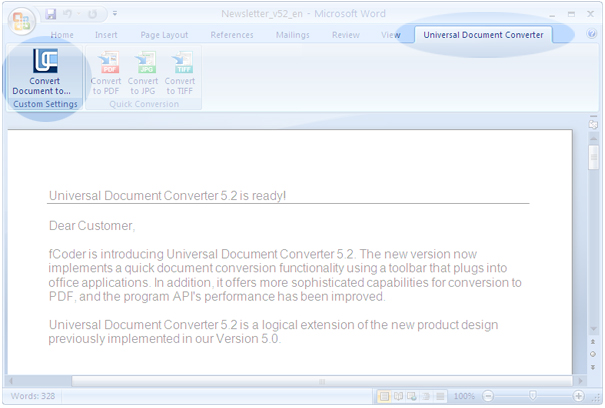
Task: Switch to Draft view
Action: [439, 396]
